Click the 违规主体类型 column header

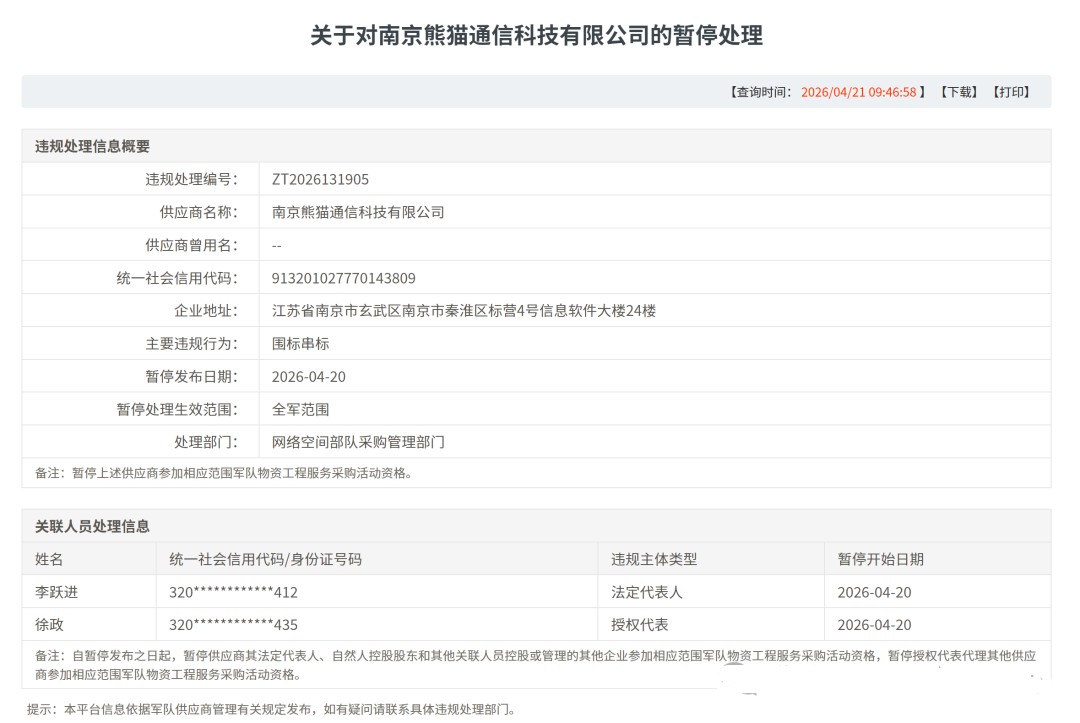654,559
